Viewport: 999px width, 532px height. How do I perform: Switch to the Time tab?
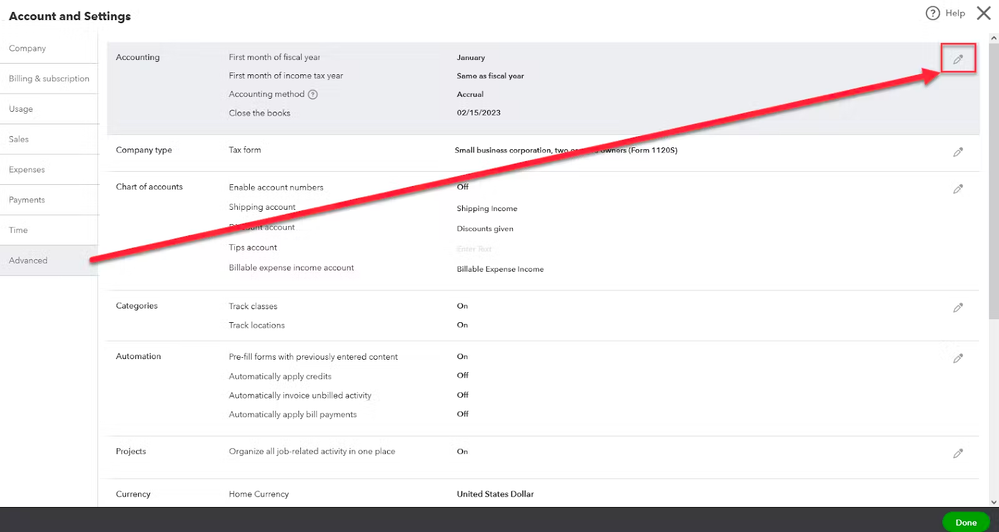point(19,230)
